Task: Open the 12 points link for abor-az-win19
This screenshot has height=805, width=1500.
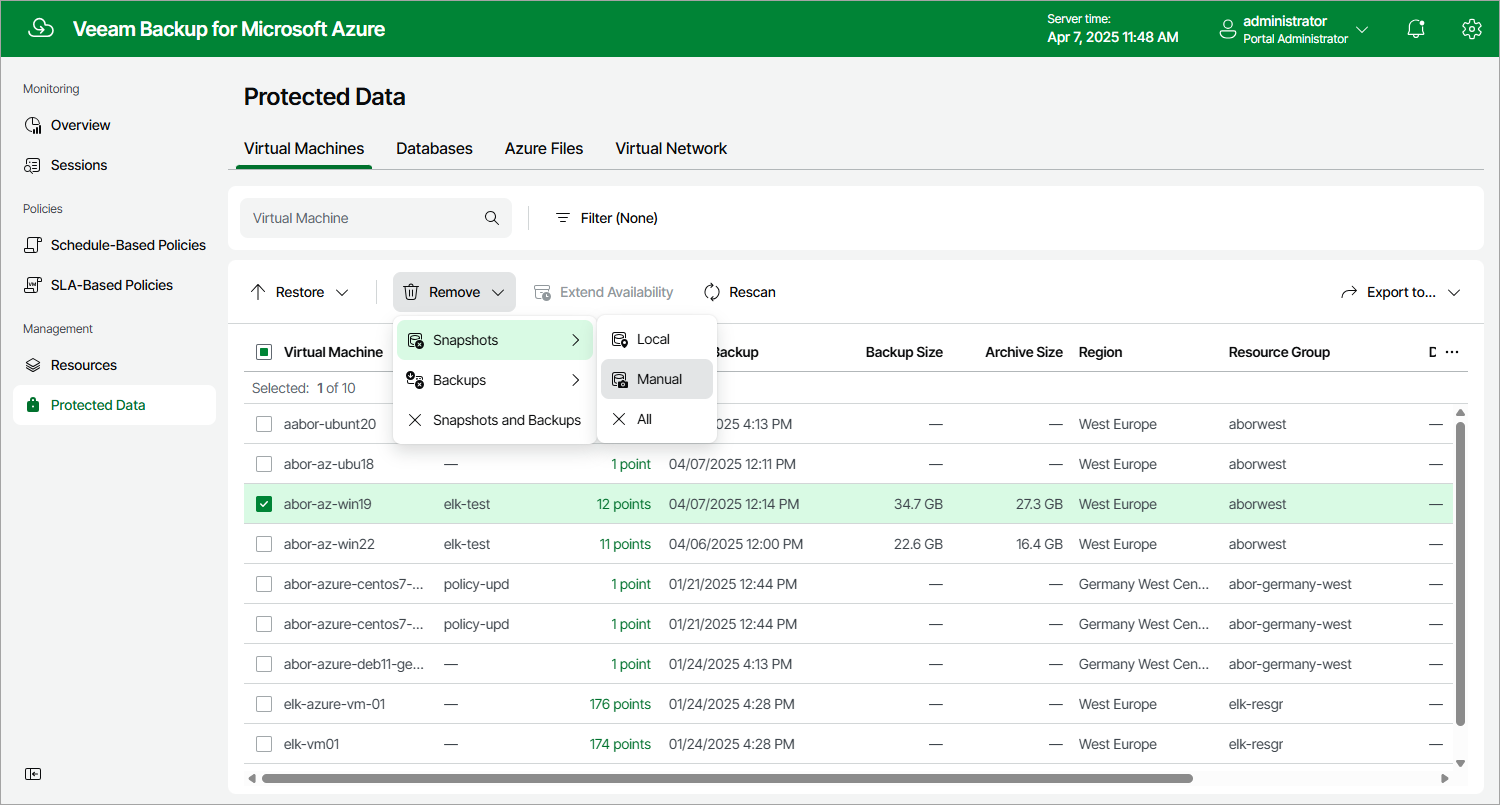Action: [624, 504]
